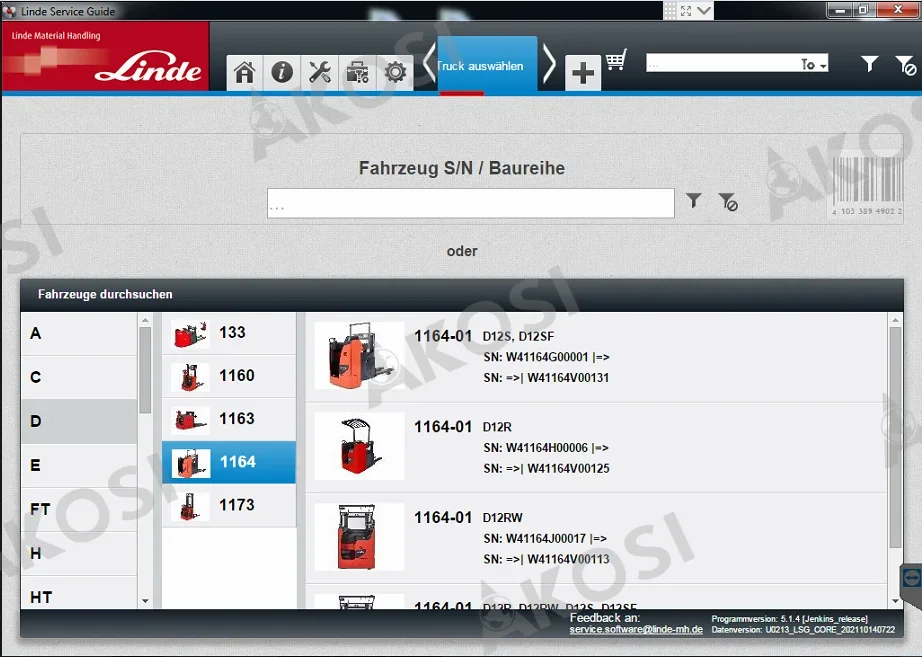Image resolution: width=922 pixels, height=657 pixels.
Task: Select series 133 in the series list
Action: click(x=229, y=333)
